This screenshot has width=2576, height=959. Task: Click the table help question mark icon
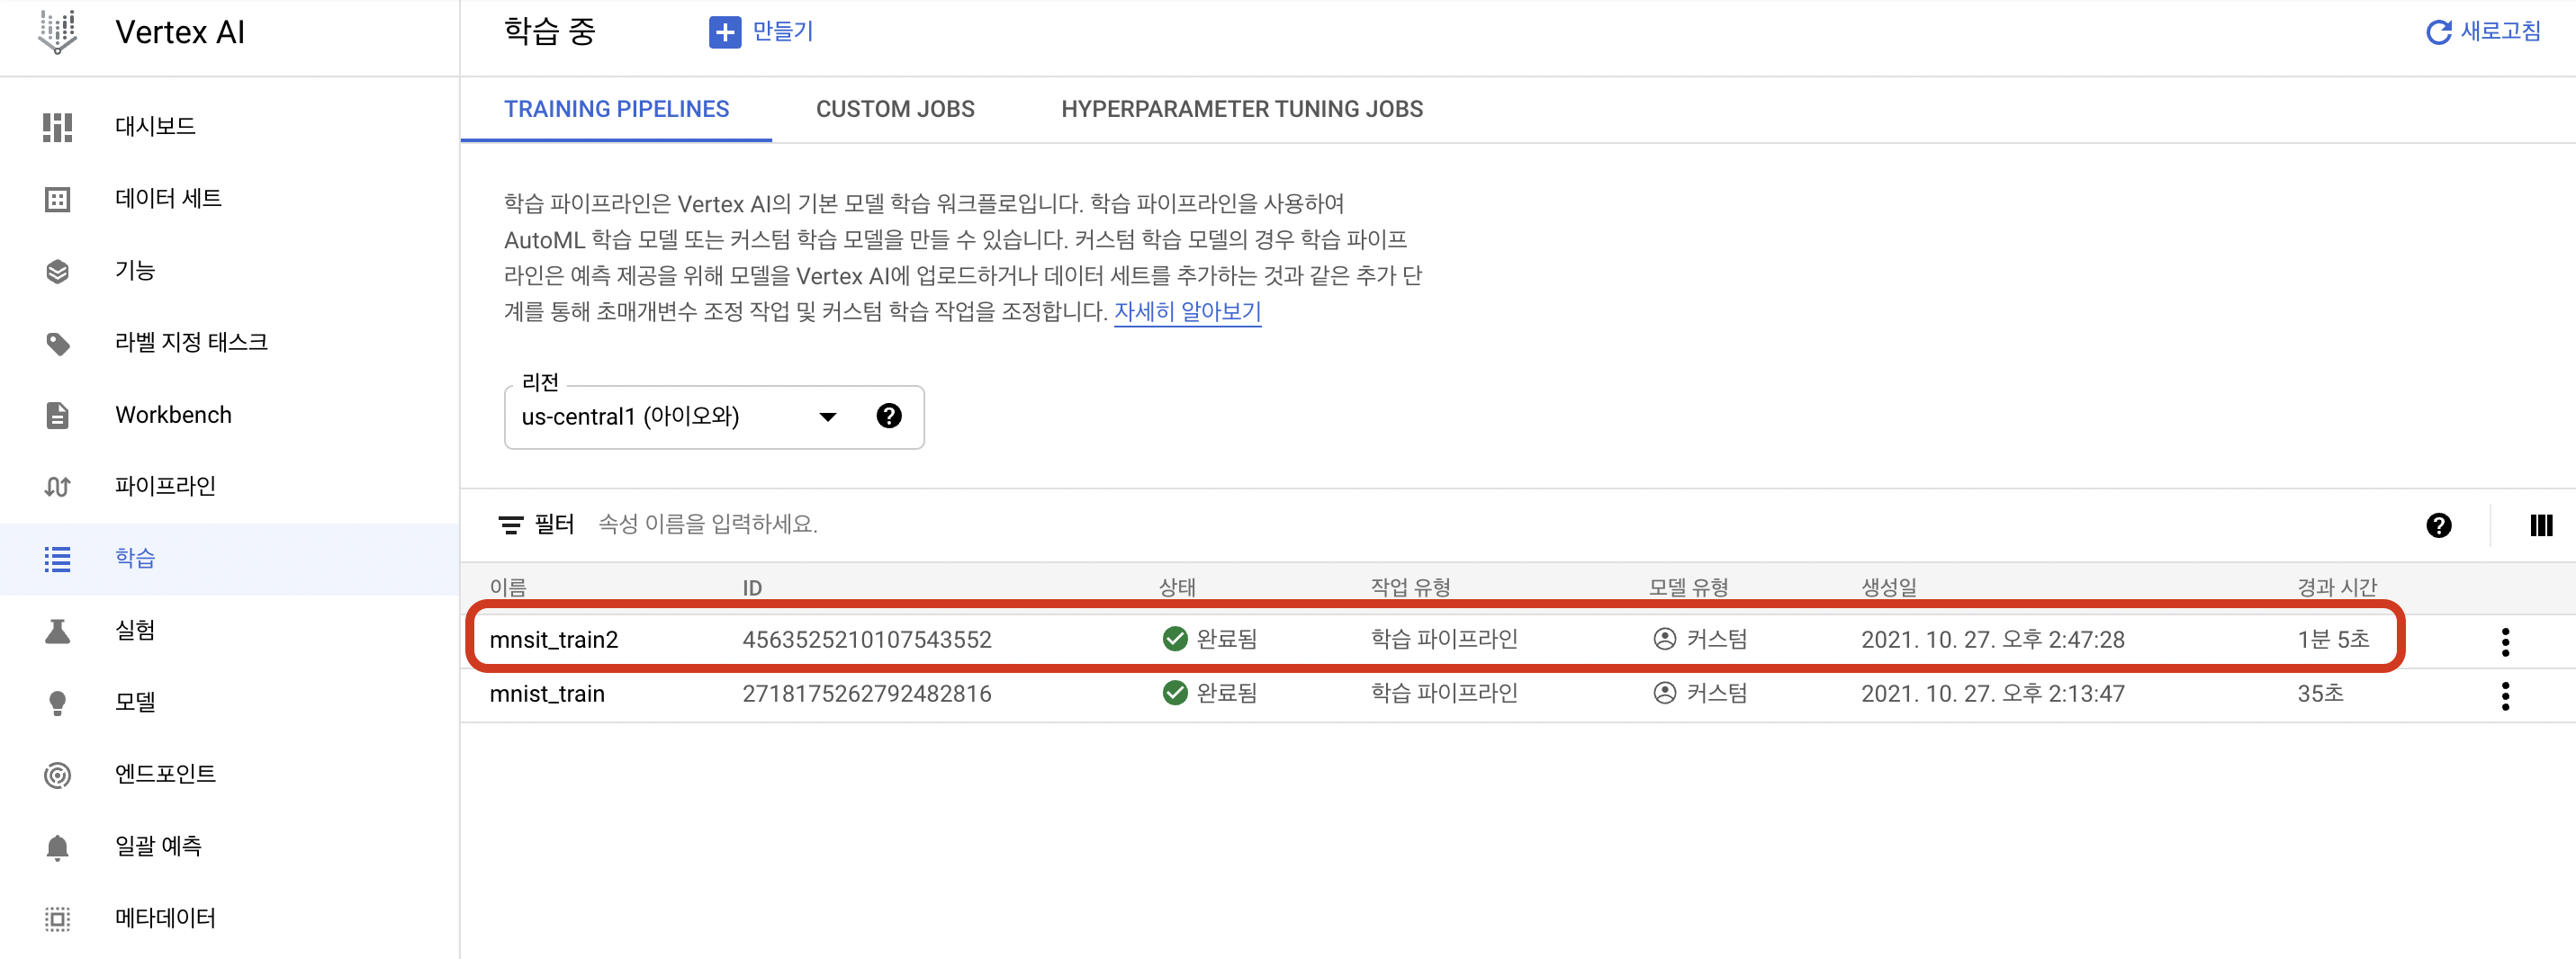coord(2438,525)
